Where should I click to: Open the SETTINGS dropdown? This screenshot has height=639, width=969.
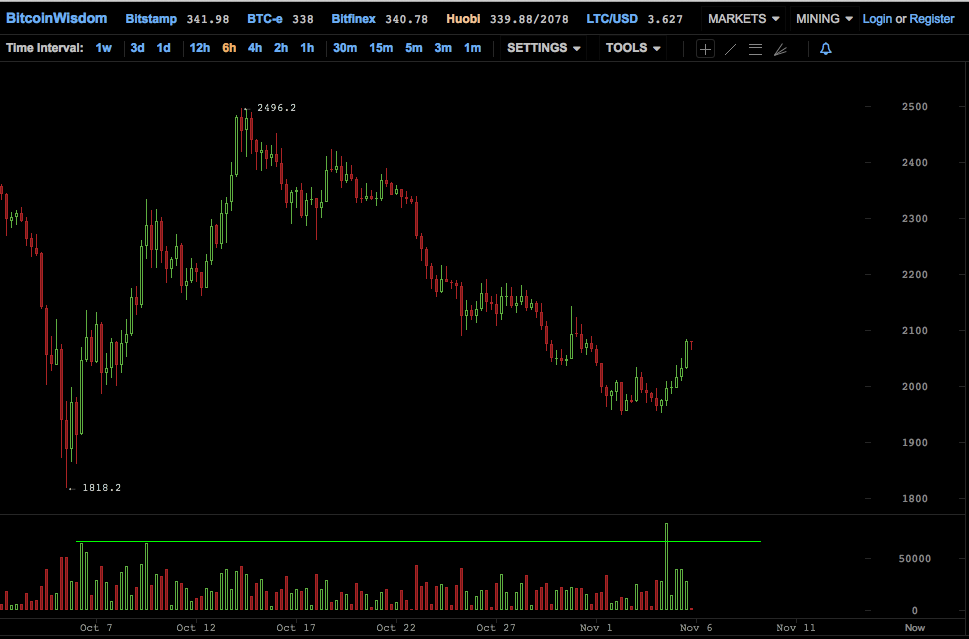[544, 48]
